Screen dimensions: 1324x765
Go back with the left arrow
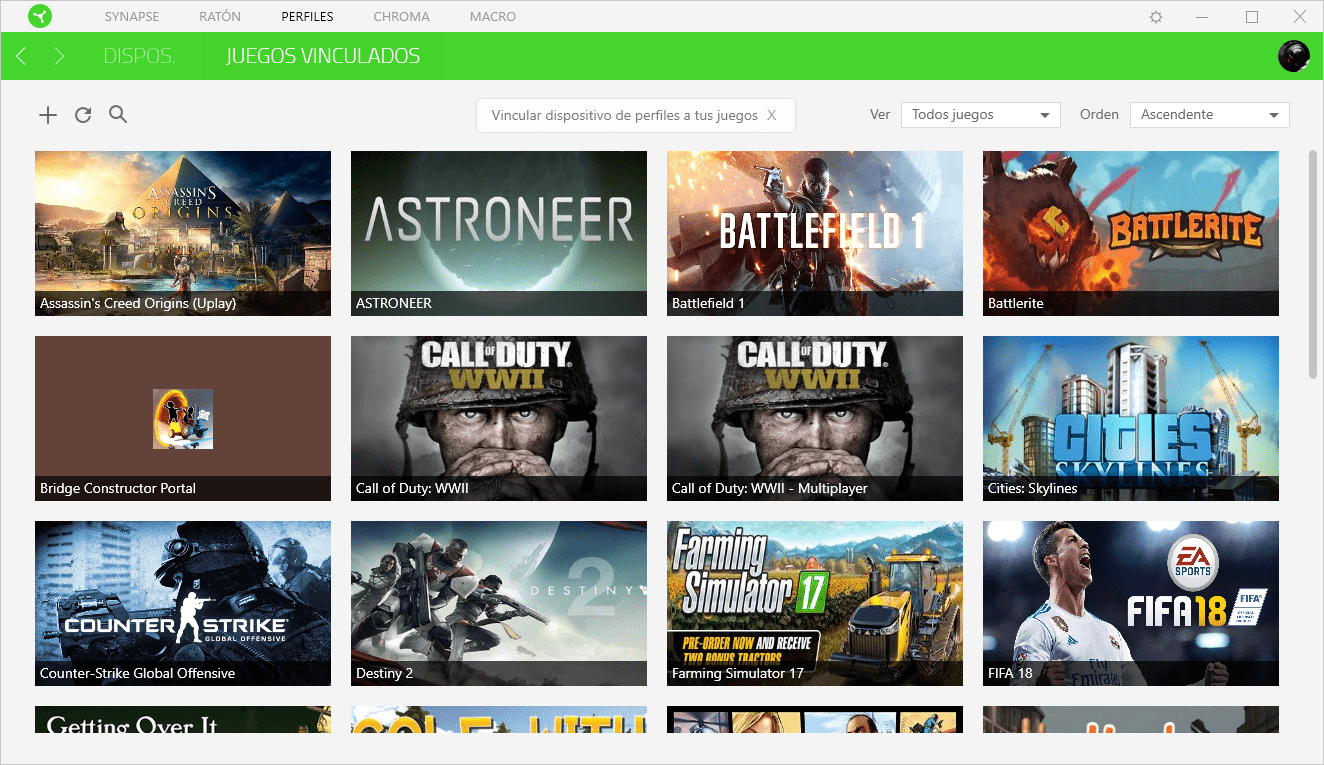click(x=21, y=56)
